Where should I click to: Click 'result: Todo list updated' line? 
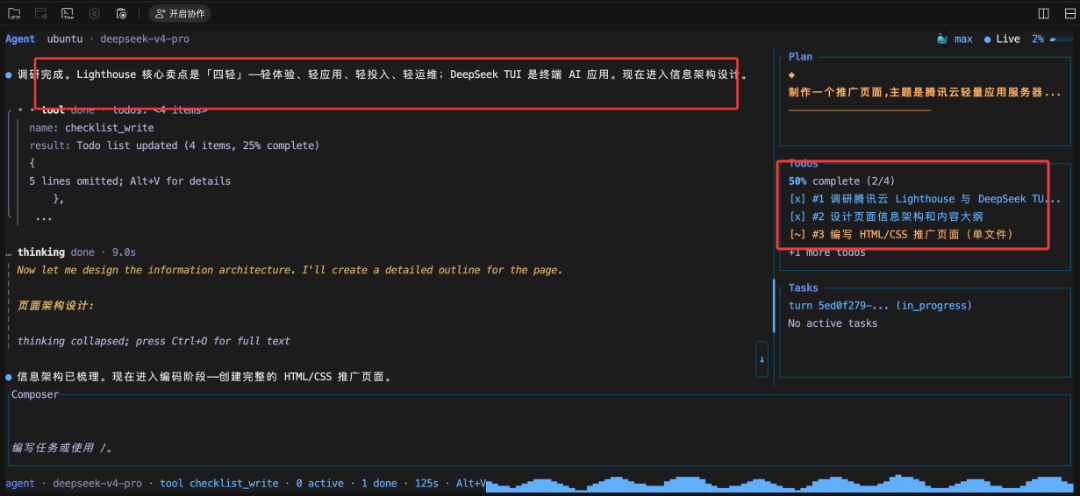point(174,145)
